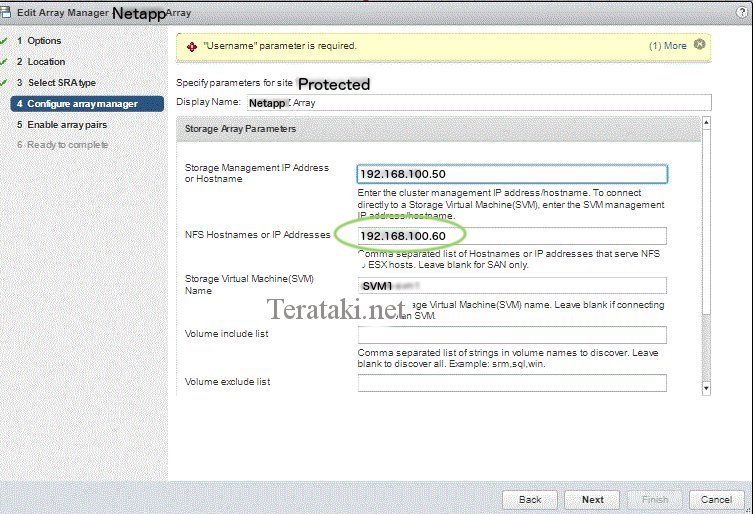The width and height of the screenshot is (753, 514).
Task: Select step 4 Configure array manager
Action: point(87,104)
